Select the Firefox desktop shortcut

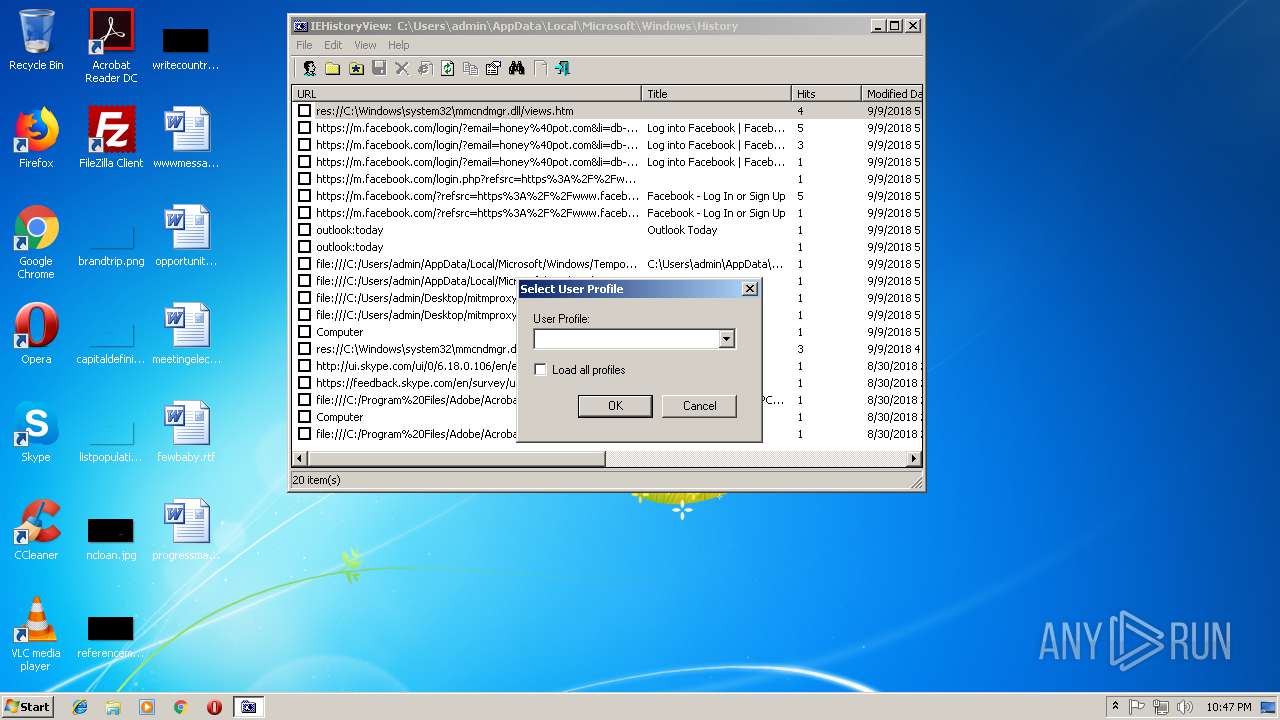coord(36,138)
